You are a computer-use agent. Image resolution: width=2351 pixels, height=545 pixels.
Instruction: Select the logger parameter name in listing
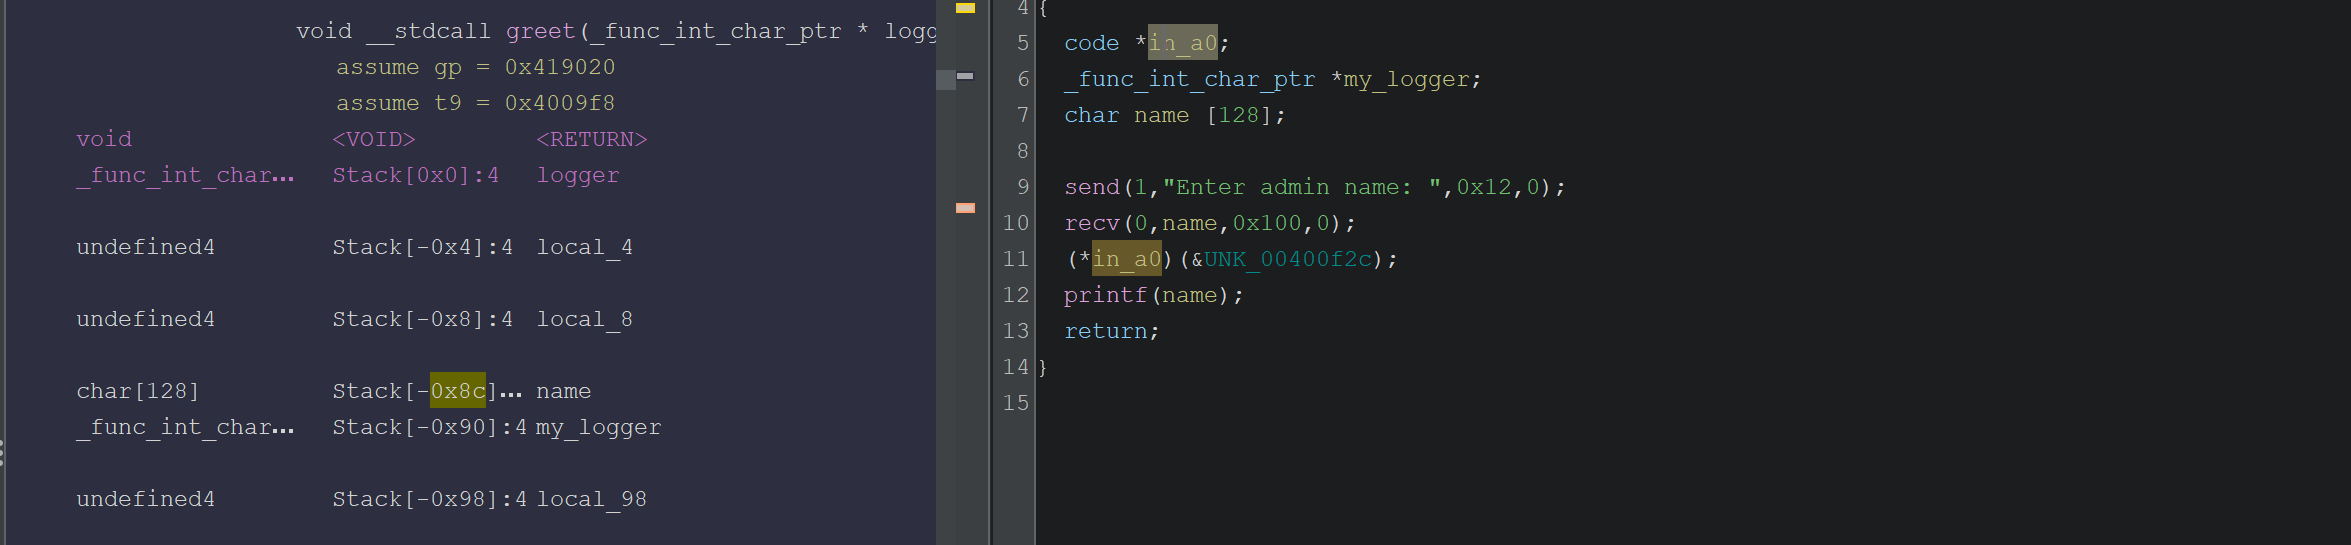[578, 175]
